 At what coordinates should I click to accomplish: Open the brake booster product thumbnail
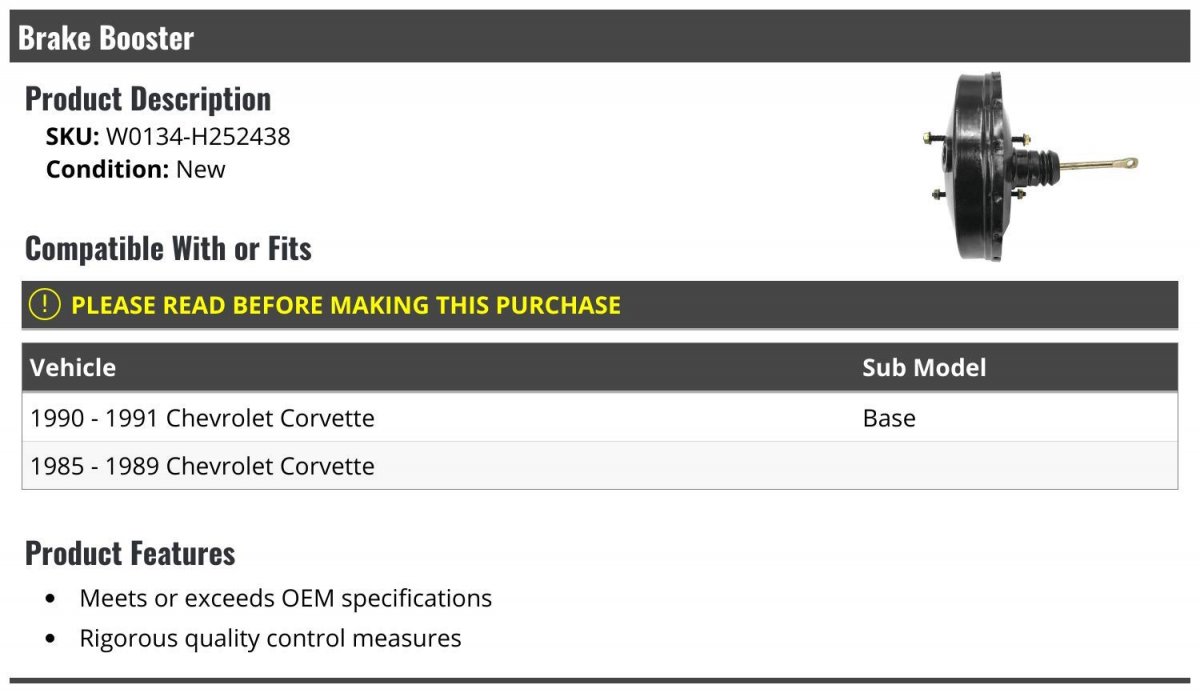pyautogui.click(x=1030, y=167)
